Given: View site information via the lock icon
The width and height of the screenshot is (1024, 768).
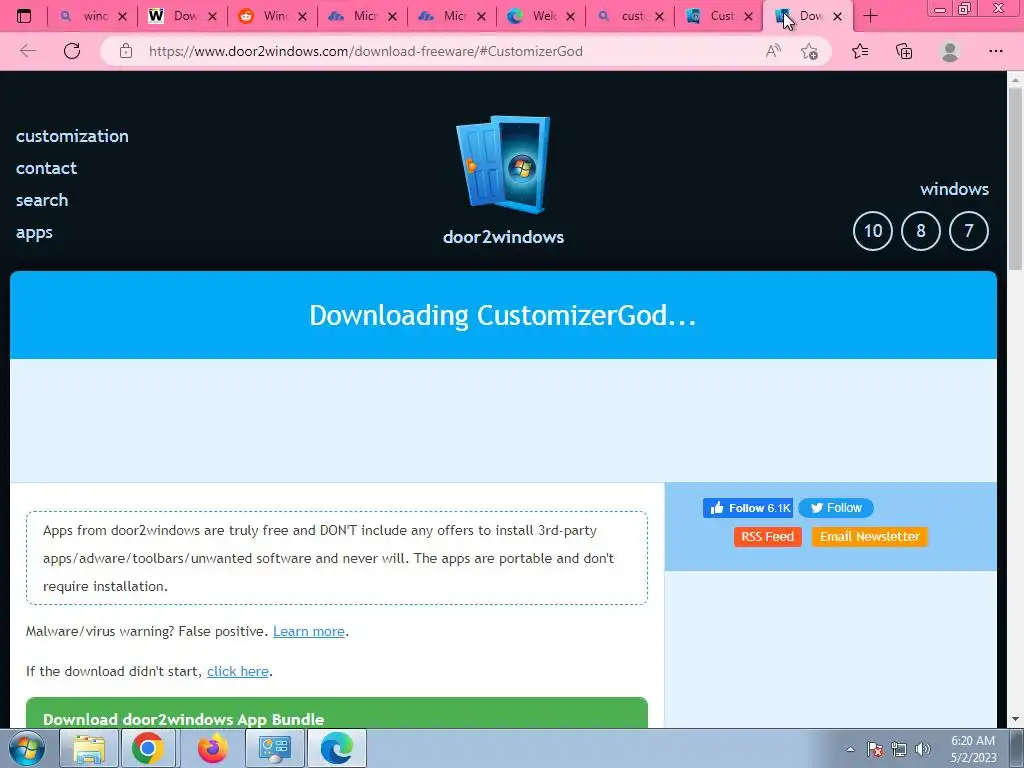Looking at the screenshot, I should [126, 51].
